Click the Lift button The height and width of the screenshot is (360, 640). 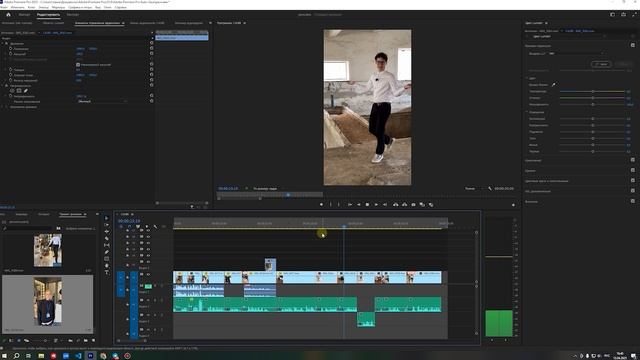tap(396, 204)
